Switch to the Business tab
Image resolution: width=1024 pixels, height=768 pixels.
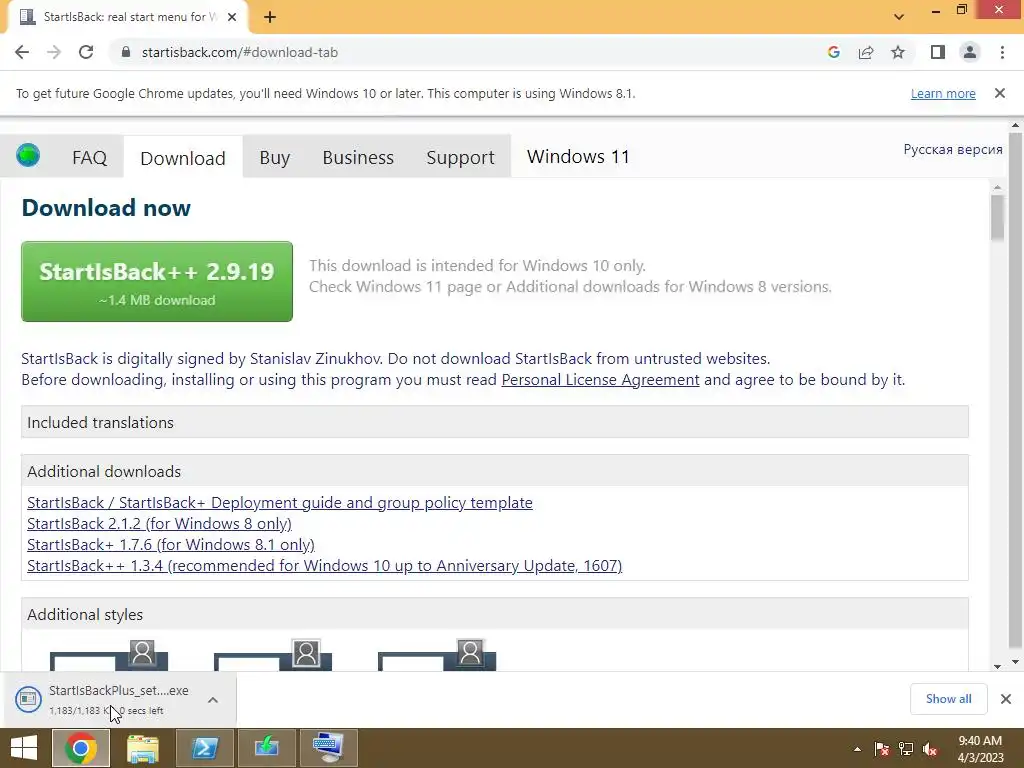pos(358,157)
